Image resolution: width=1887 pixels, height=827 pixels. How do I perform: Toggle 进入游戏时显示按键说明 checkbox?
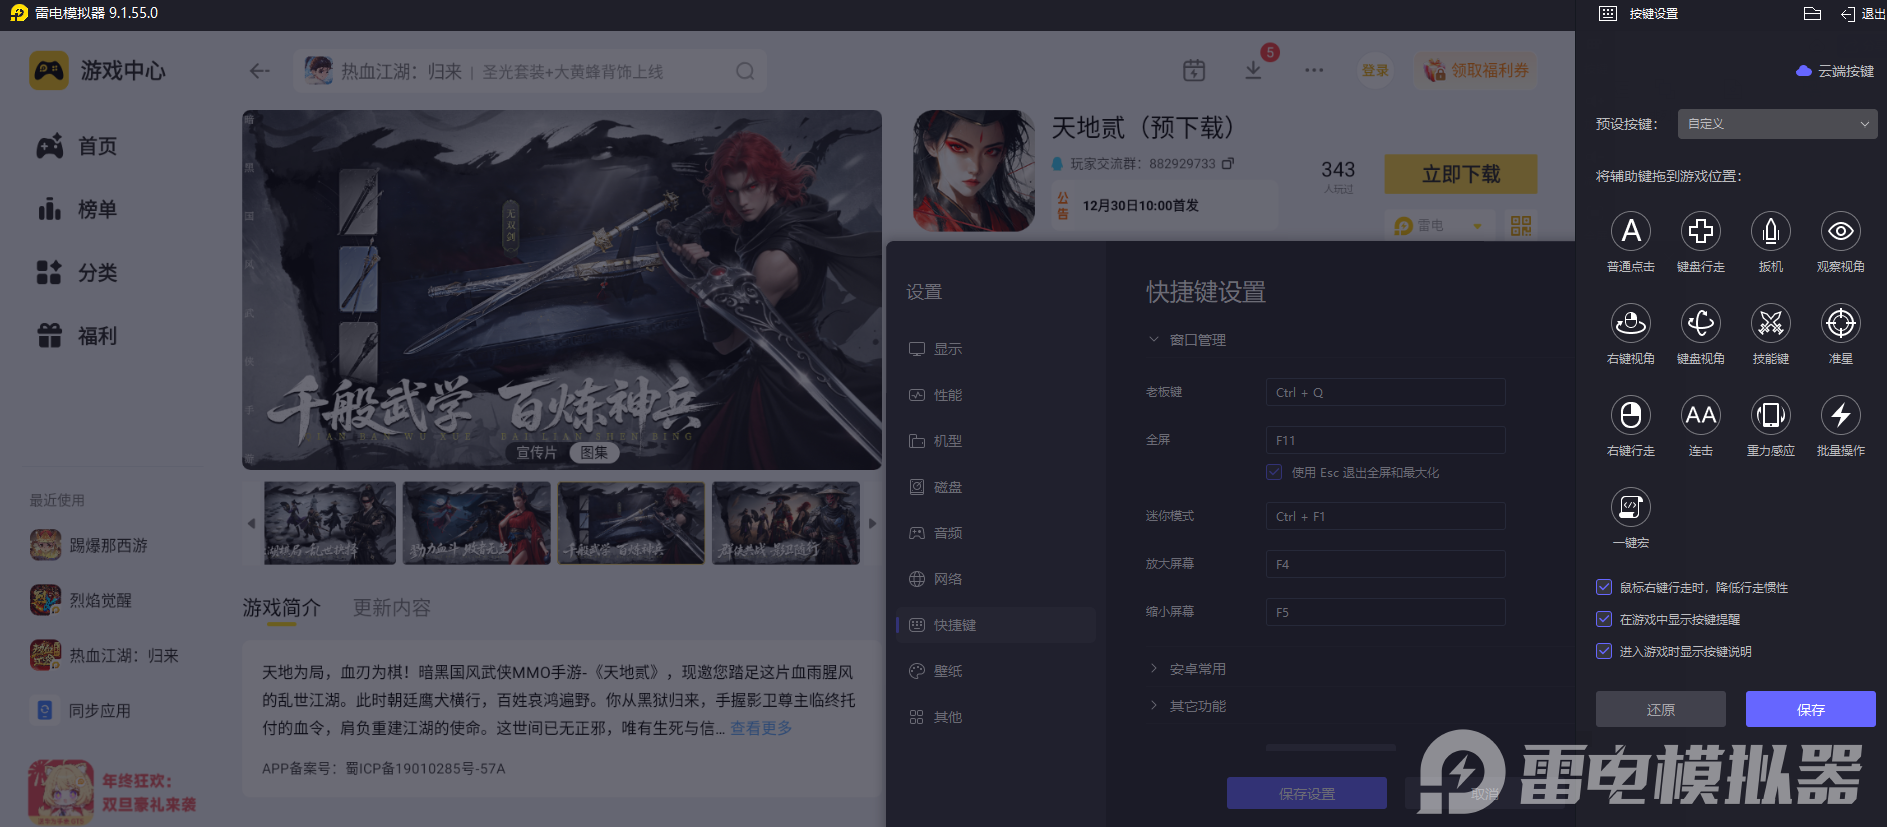click(1604, 651)
